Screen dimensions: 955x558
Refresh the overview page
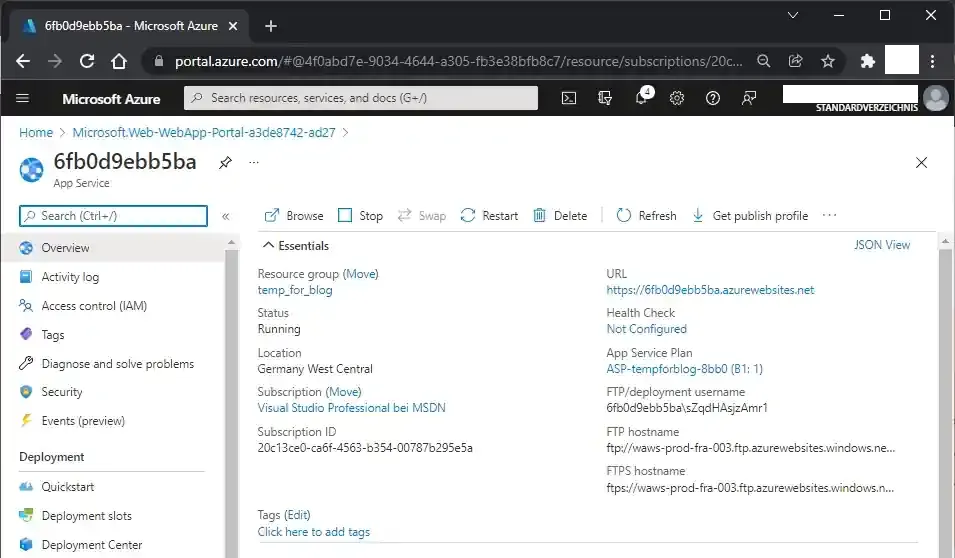point(646,216)
